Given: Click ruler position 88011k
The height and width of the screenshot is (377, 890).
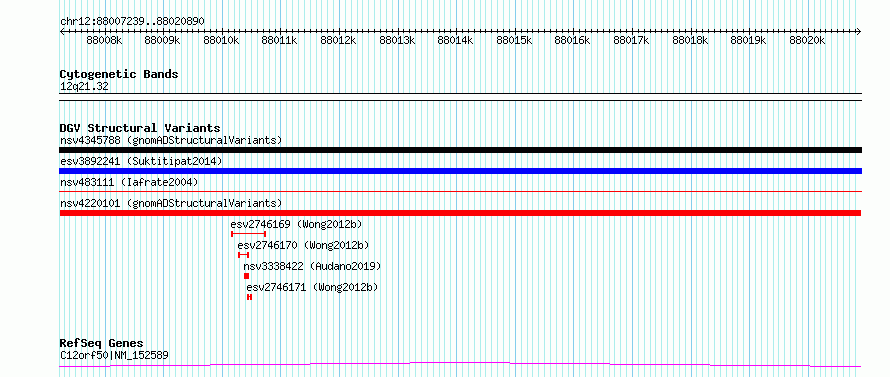Looking at the screenshot, I should [x=280, y=40].
